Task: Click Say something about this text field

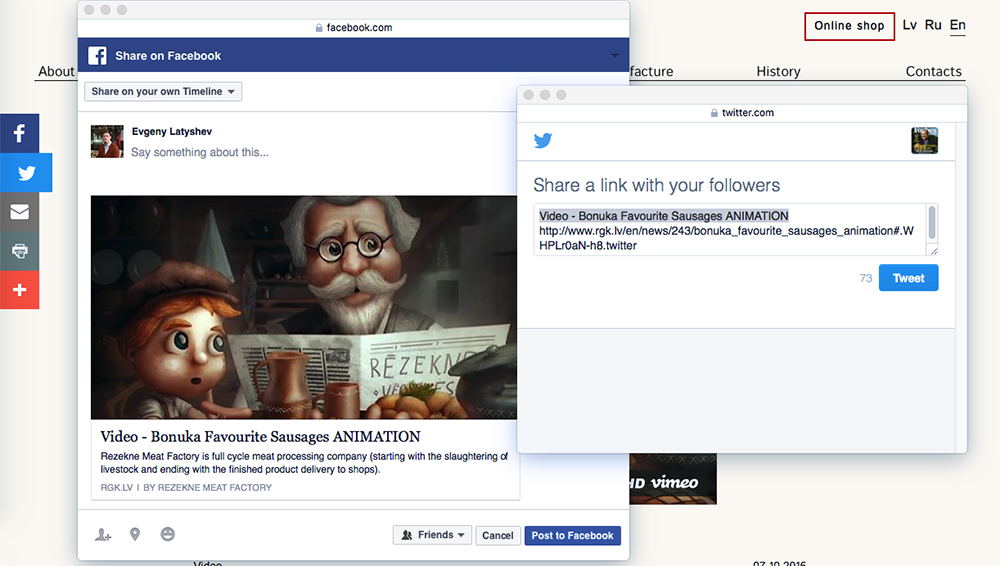Action: click(200, 153)
